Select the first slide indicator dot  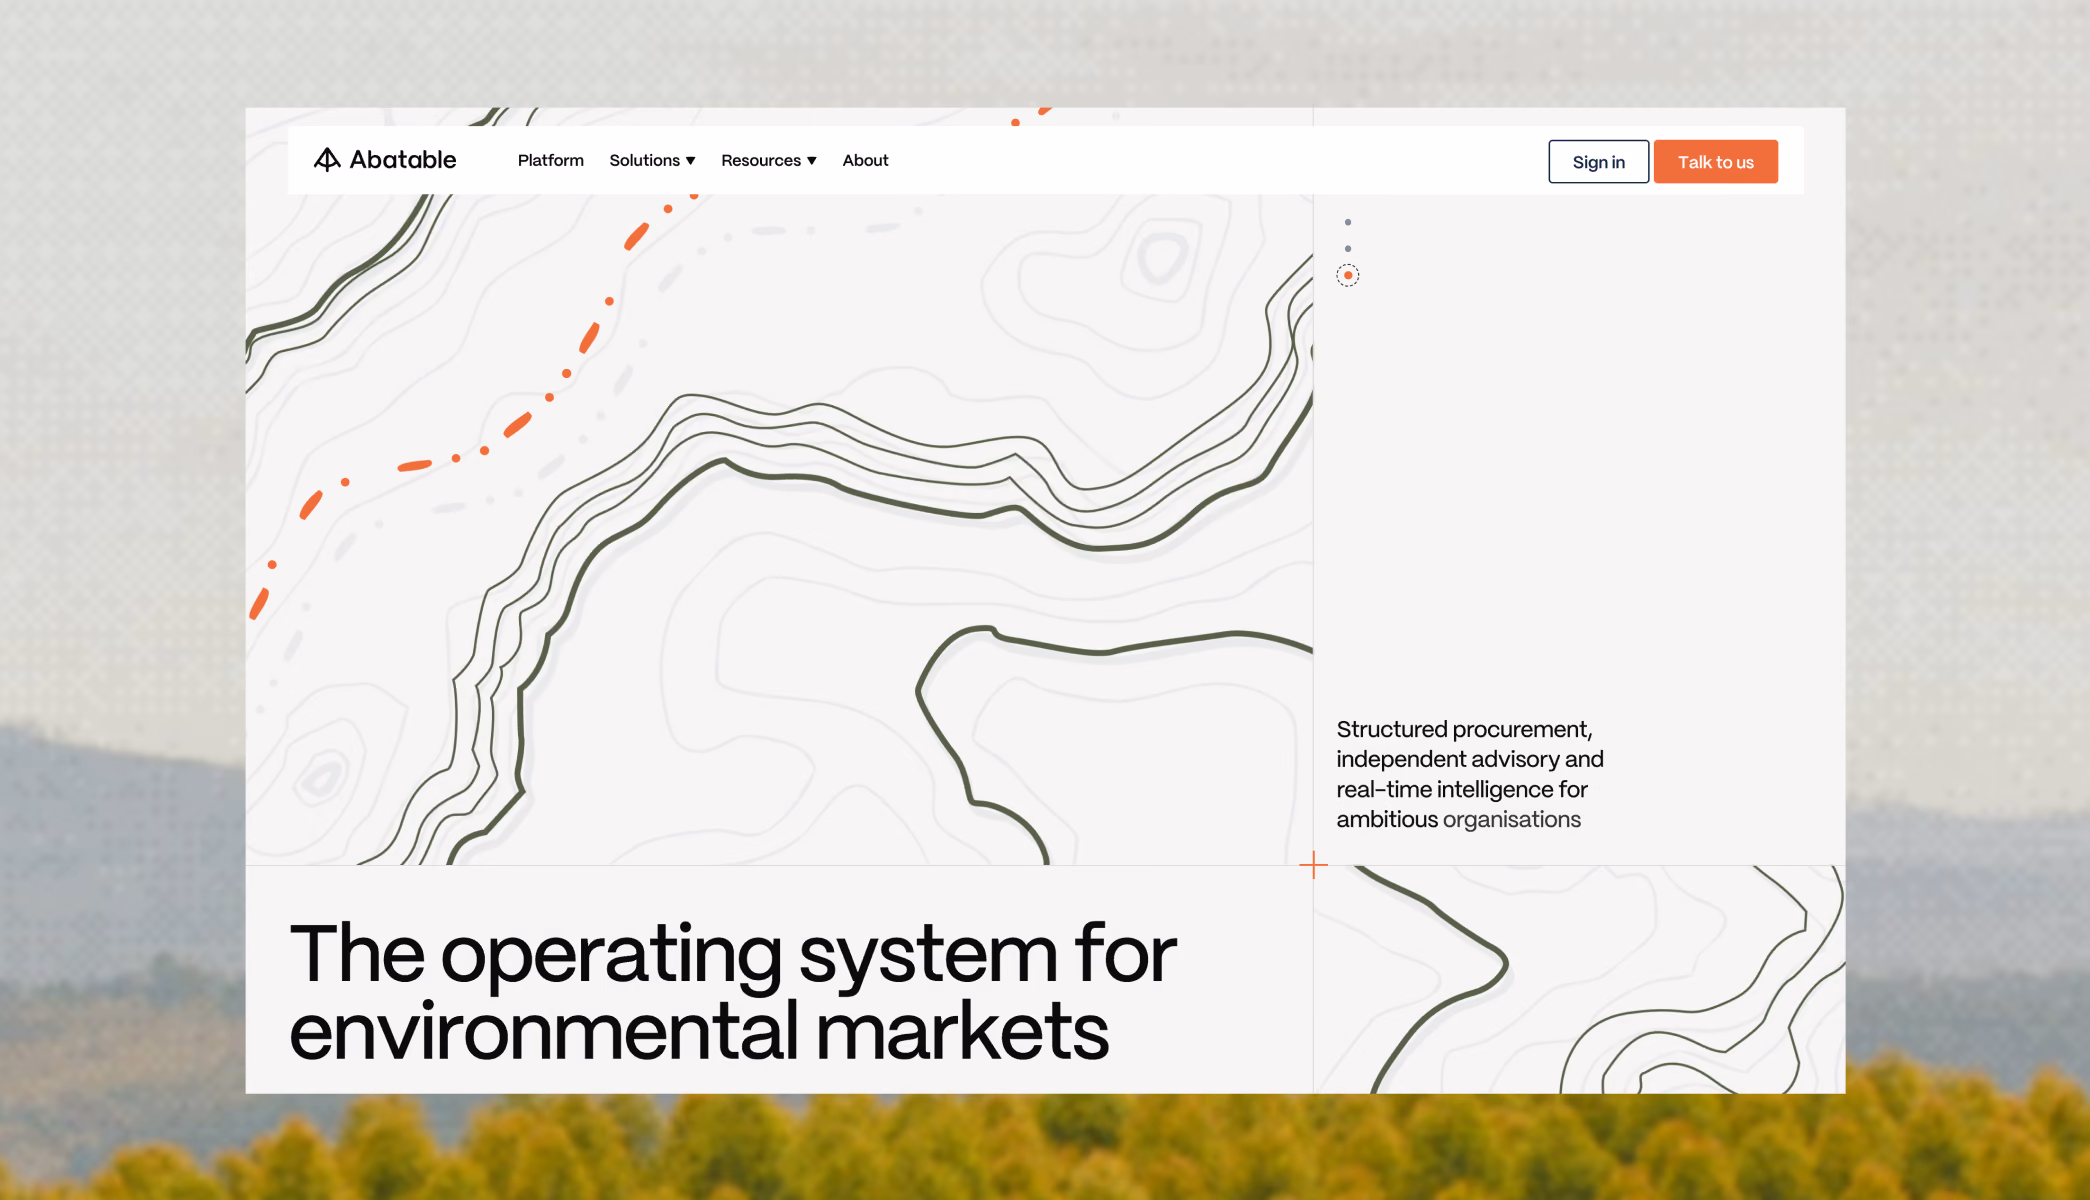click(1348, 222)
